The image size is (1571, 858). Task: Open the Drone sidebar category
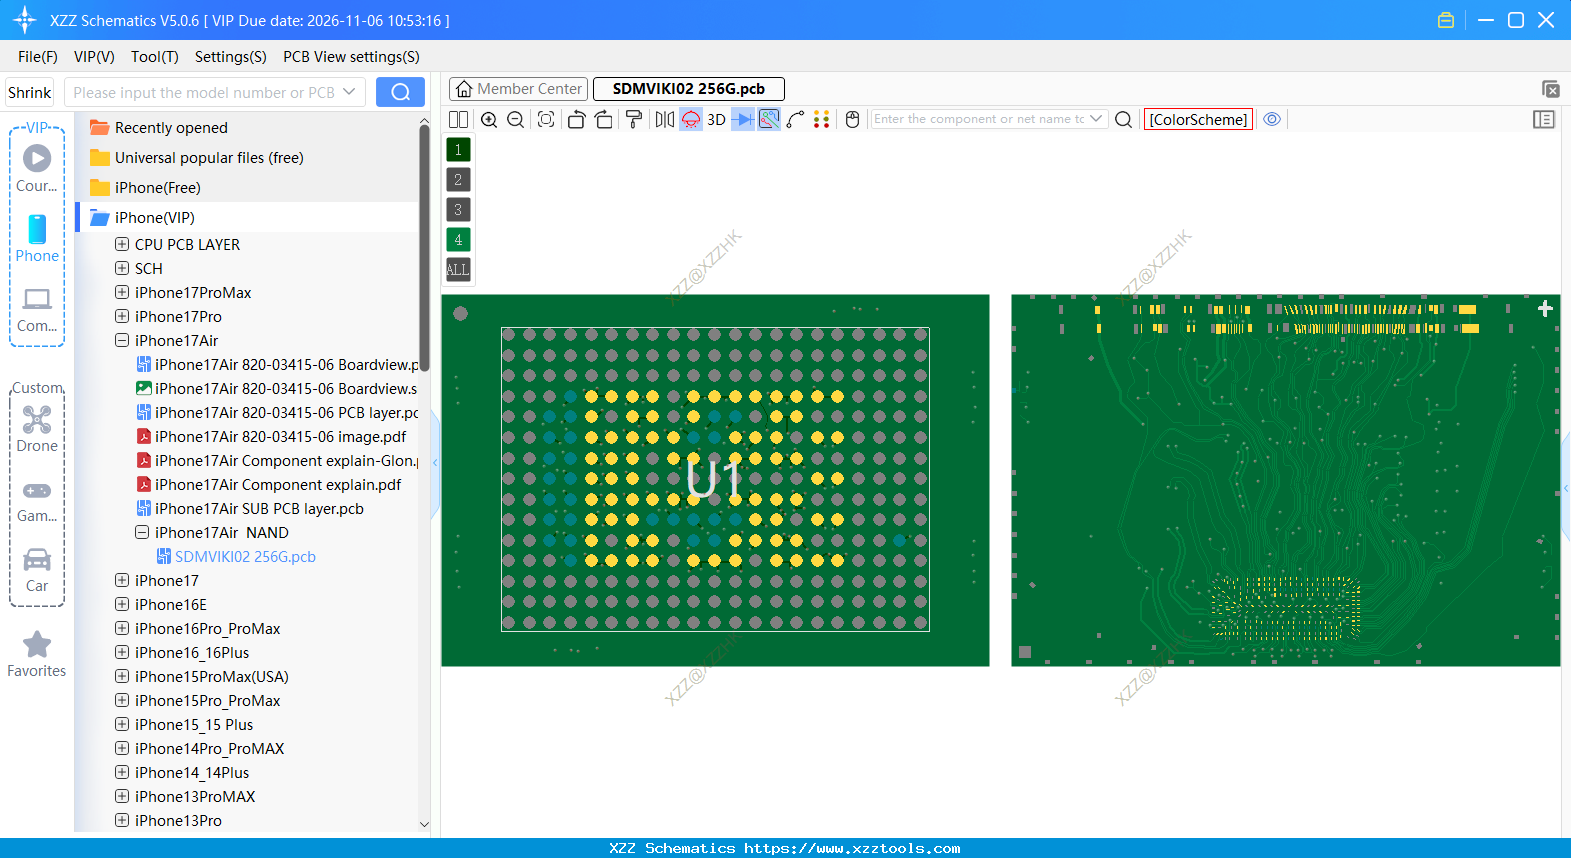pyautogui.click(x=37, y=429)
